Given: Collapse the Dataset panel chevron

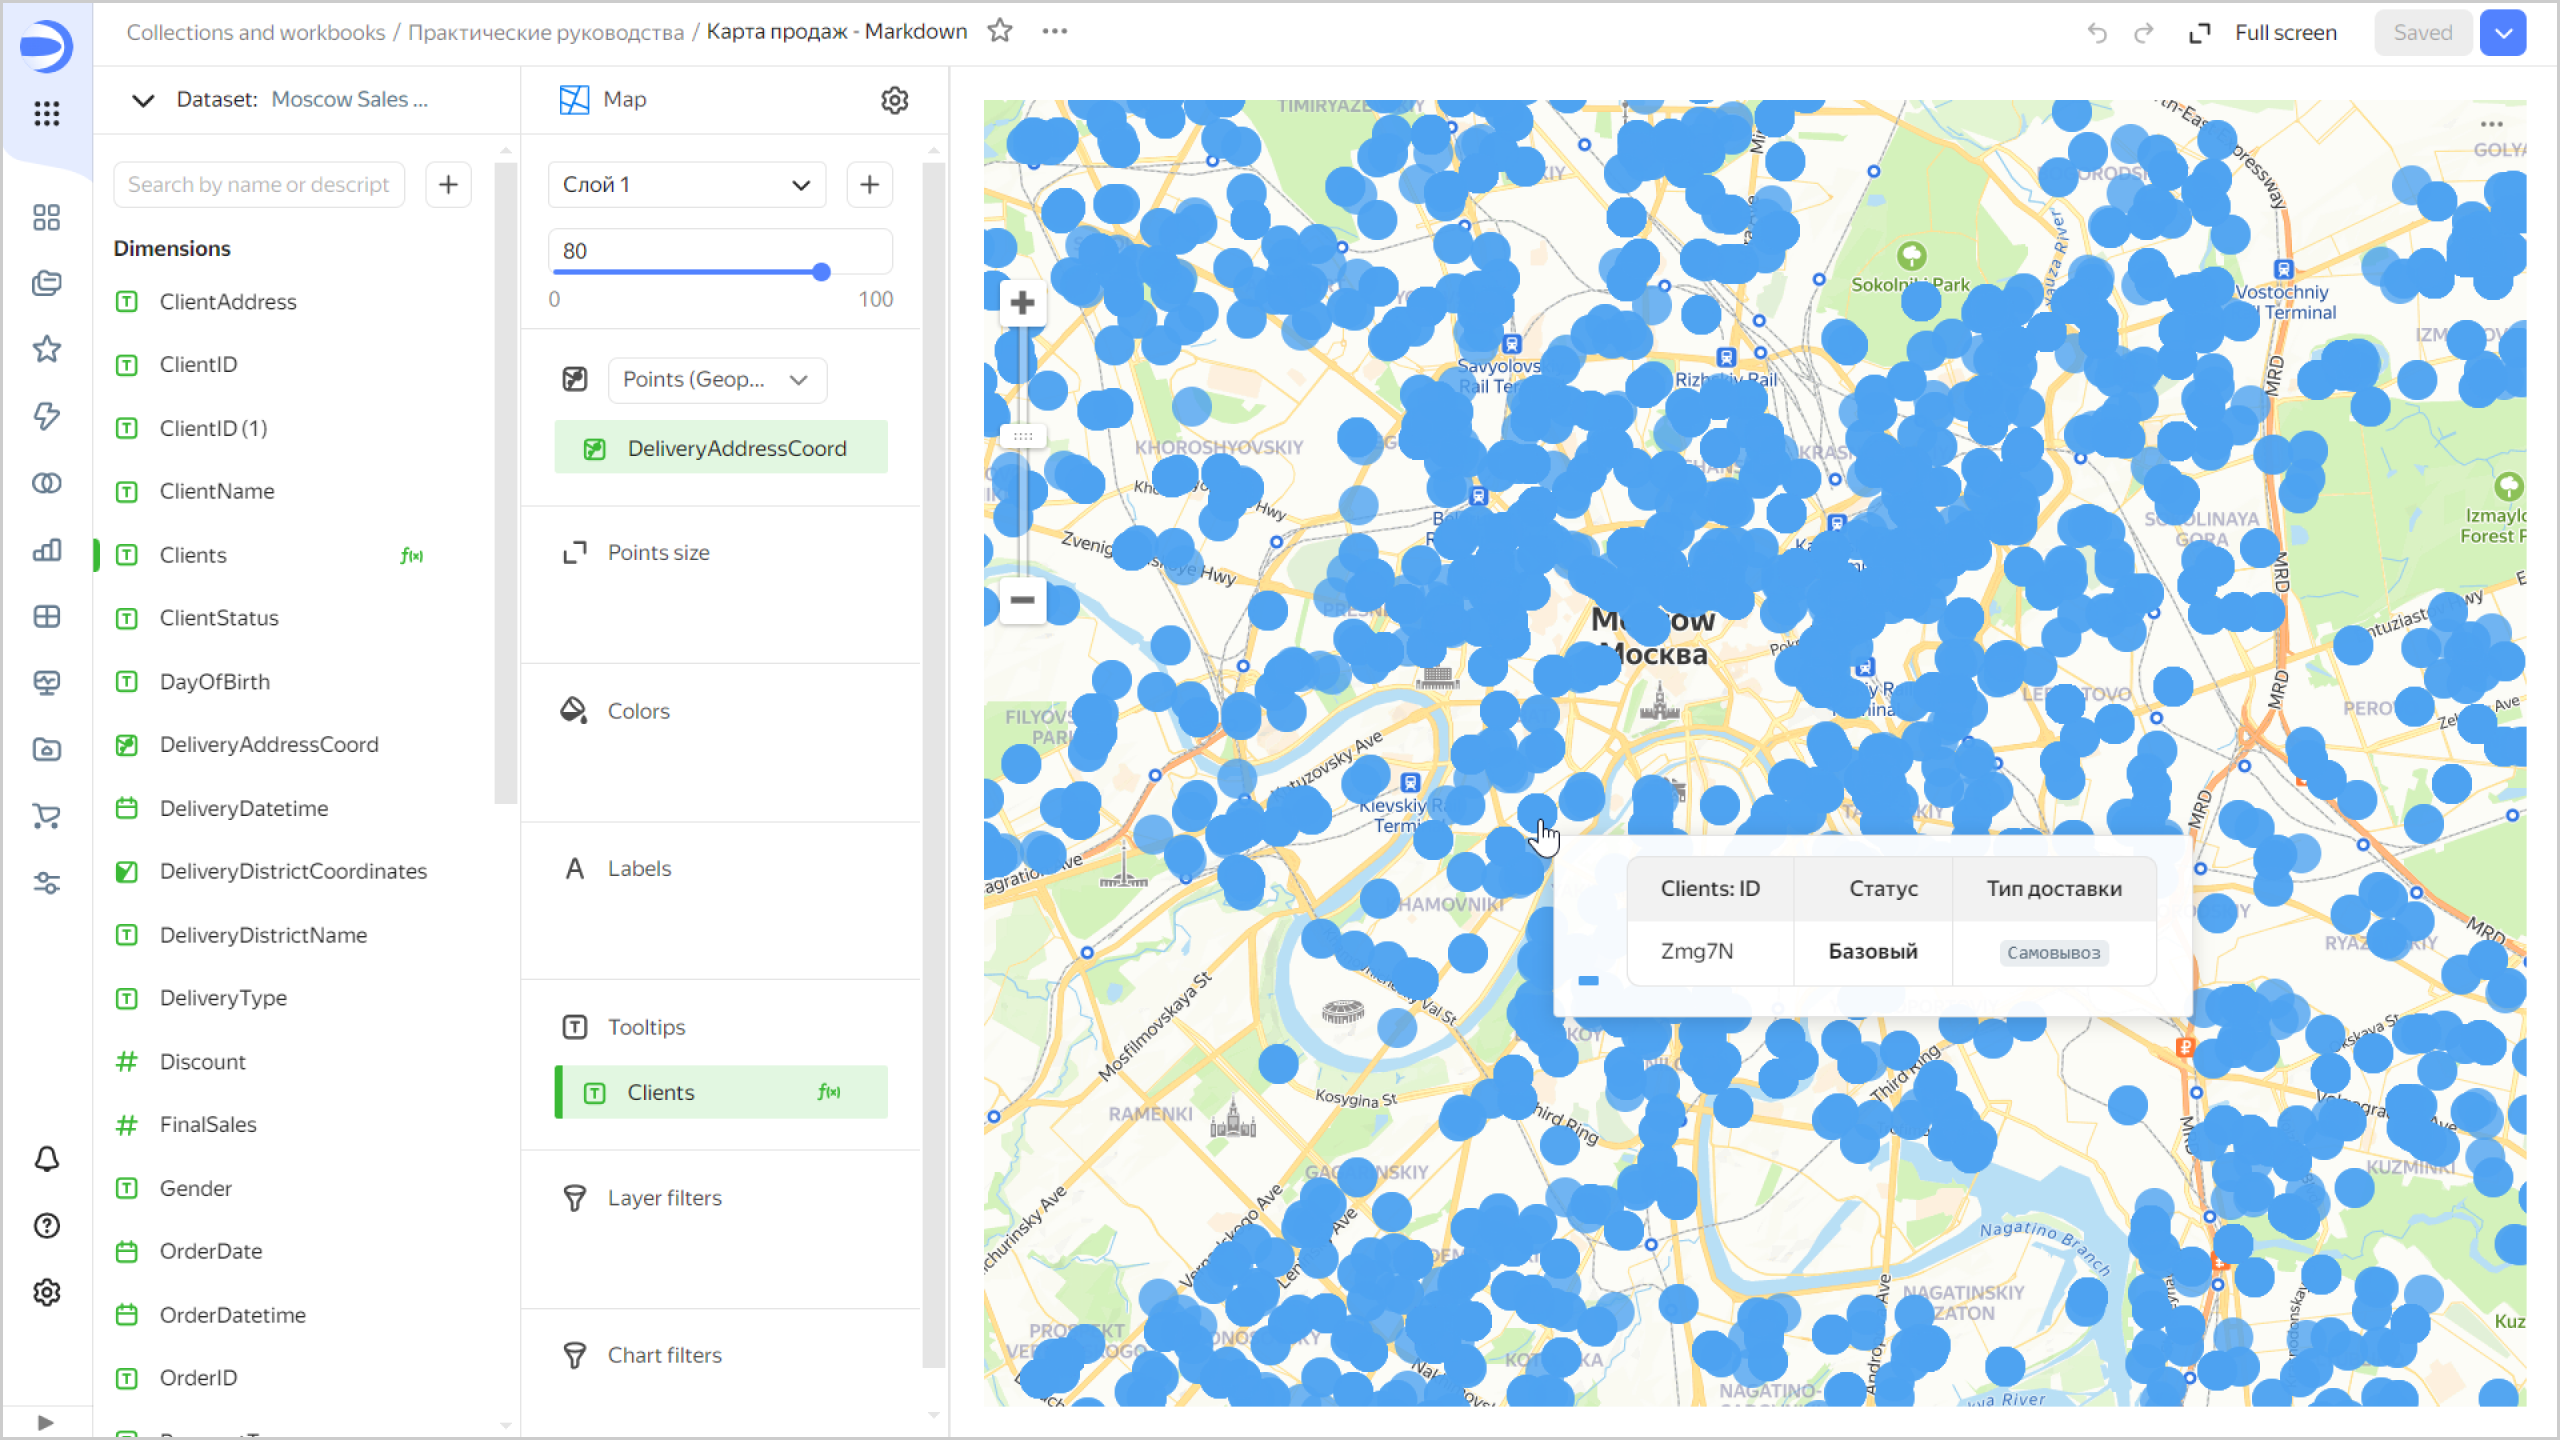Looking at the screenshot, I should click(x=143, y=100).
